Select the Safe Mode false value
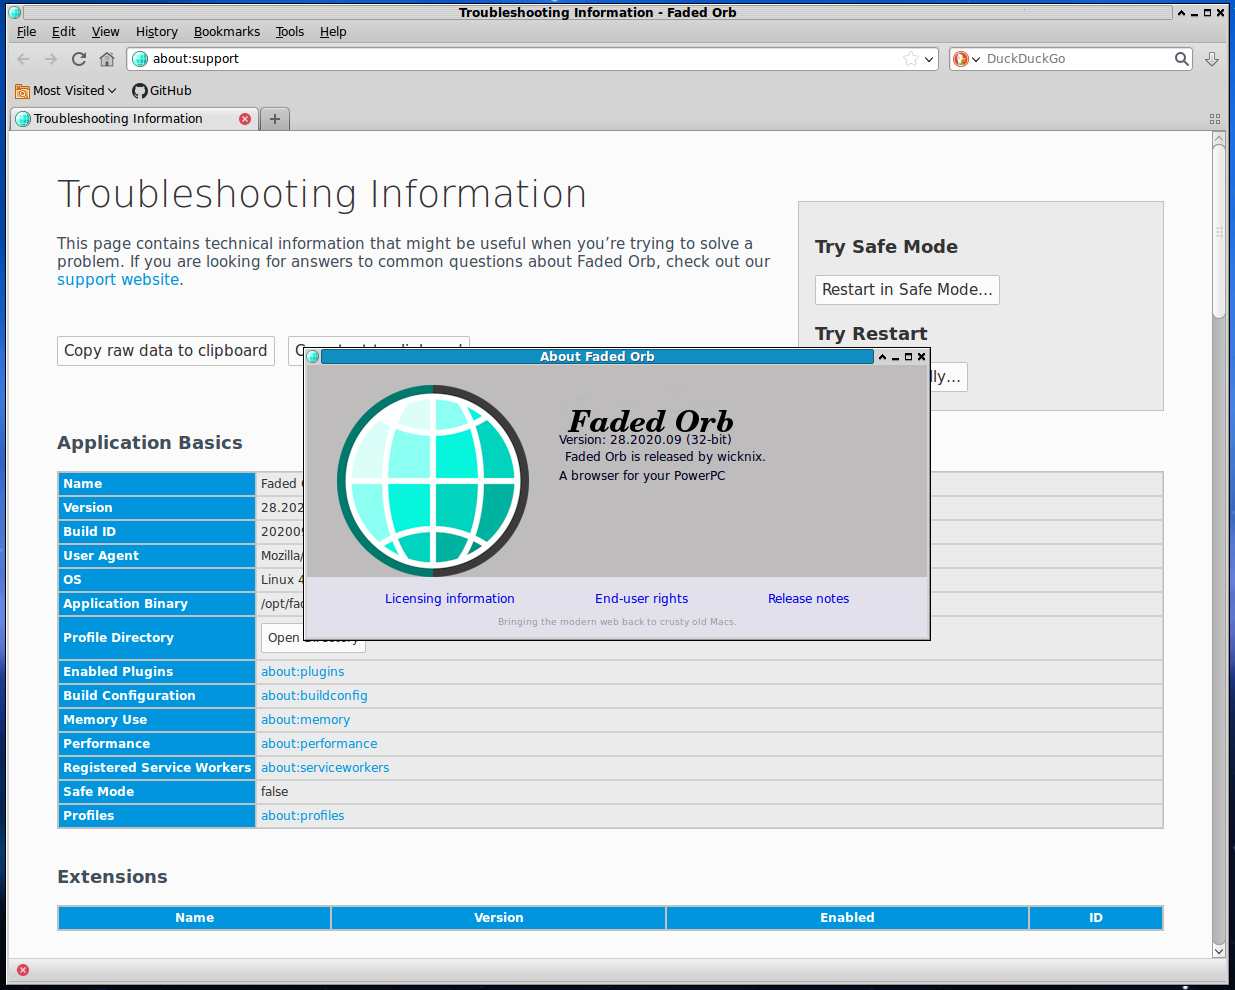This screenshot has width=1235, height=990. (x=275, y=792)
